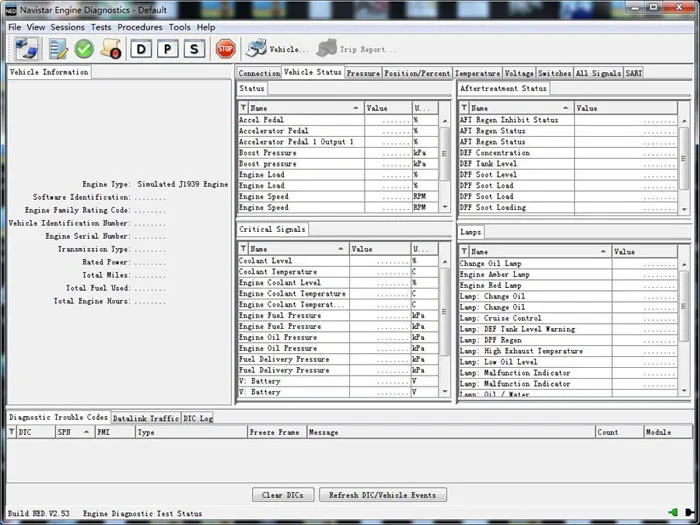Image resolution: width=700 pixels, height=525 pixels.
Task: Select Lamp: High Exhaust Temperature row
Action: pyautogui.click(x=568, y=351)
